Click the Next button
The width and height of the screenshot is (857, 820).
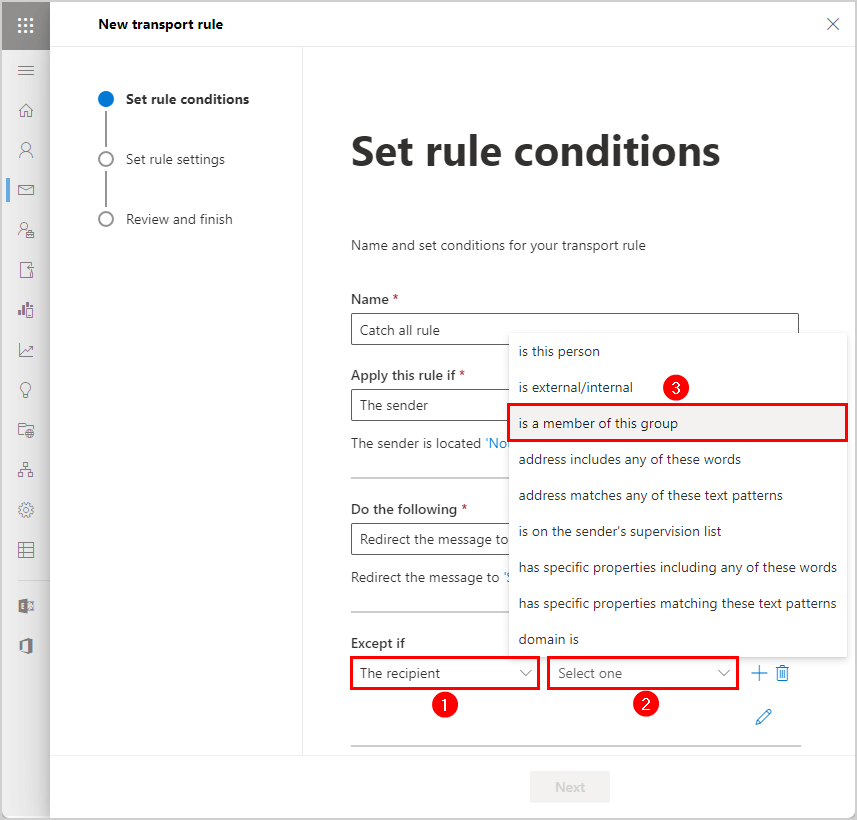570,787
